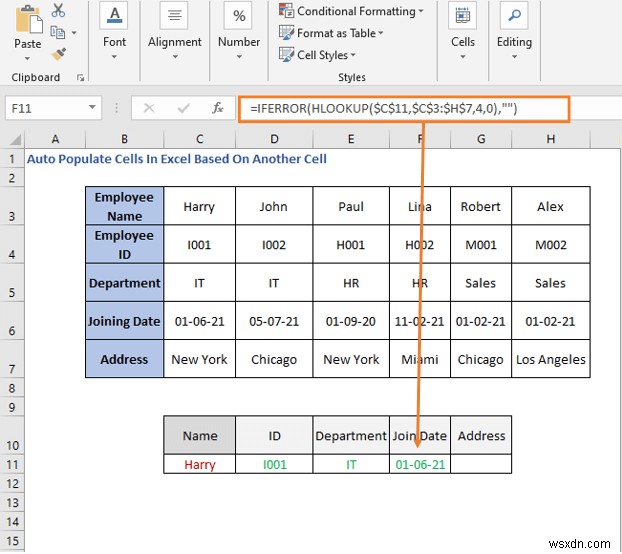Click the lower table 'Department' header cell
The width and height of the screenshot is (622, 554).
(351, 435)
